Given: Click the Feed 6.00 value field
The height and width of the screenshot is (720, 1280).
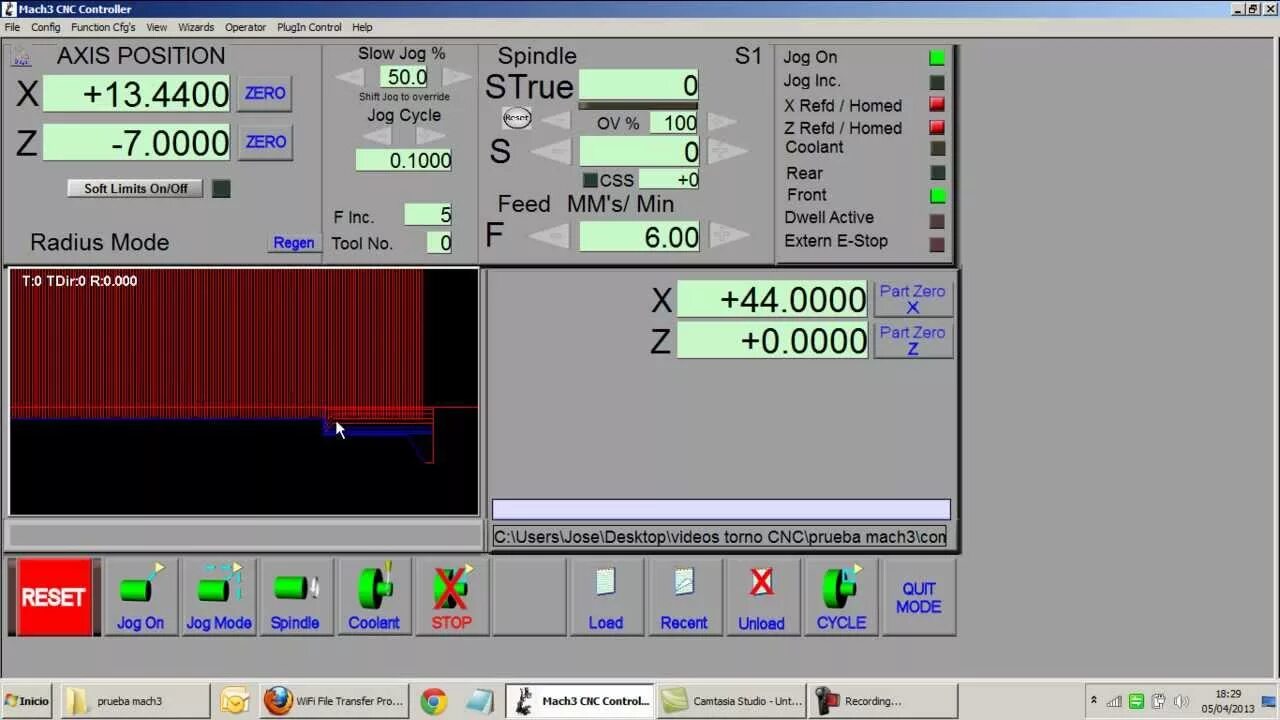Looking at the screenshot, I should point(639,236).
